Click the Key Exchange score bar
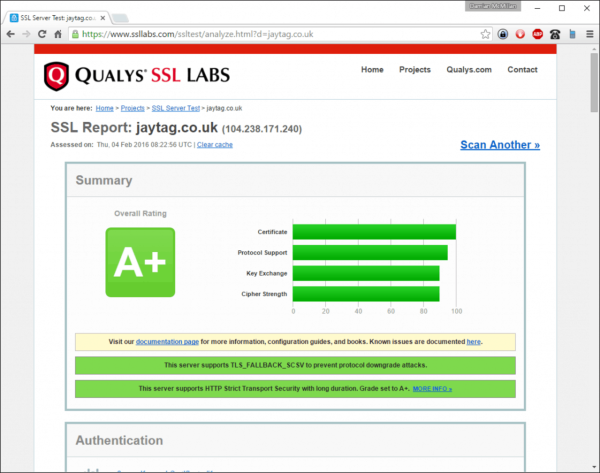The width and height of the screenshot is (600, 473). click(x=366, y=273)
